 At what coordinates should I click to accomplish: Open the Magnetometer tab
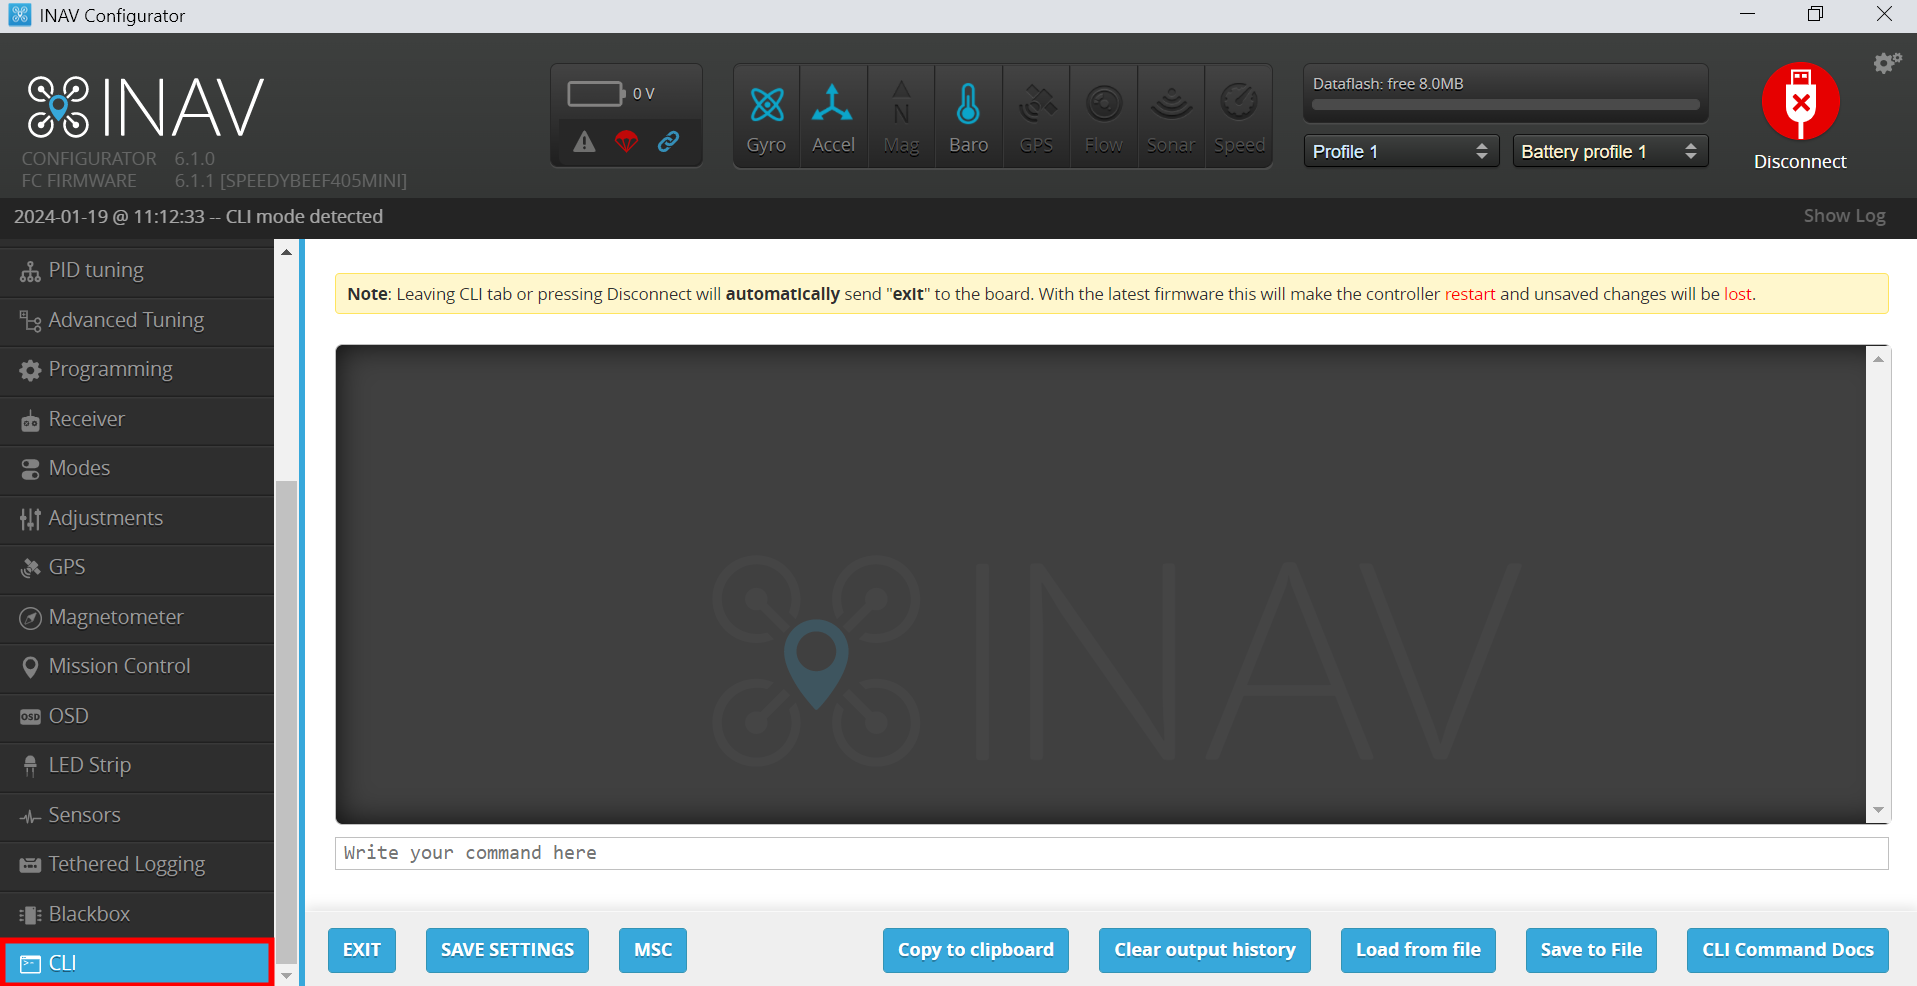point(137,618)
